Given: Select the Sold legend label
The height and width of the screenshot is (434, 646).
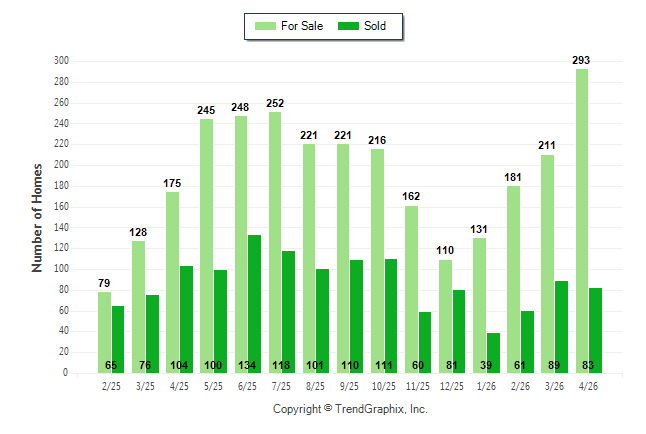Looking at the screenshot, I should click(375, 26).
